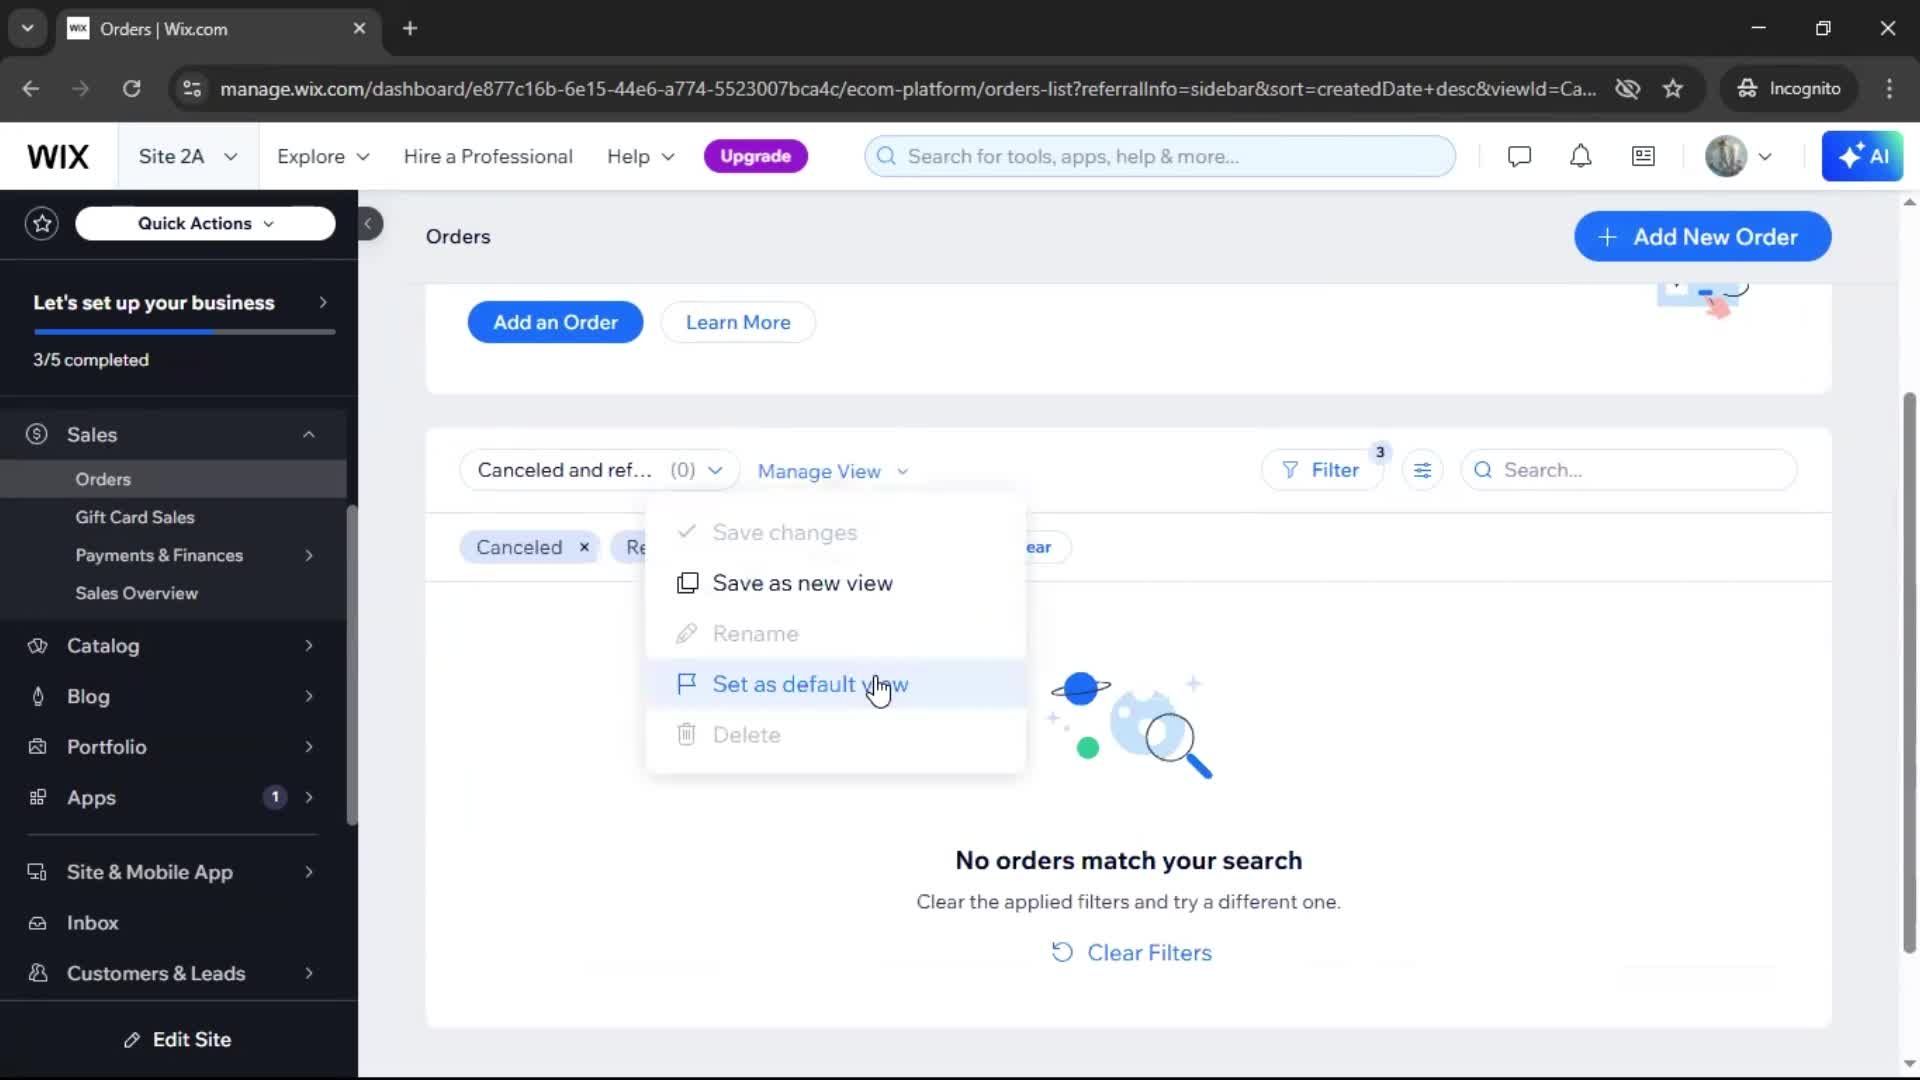Image resolution: width=1920 pixels, height=1080 pixels.
Task: Open the Filter panel
Action: [1322, 470]
